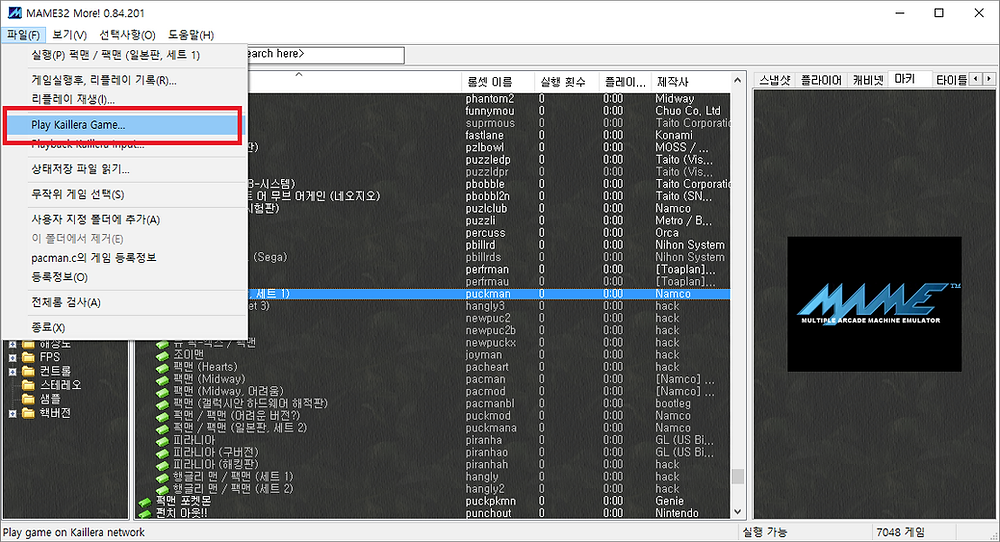Choose 무작위 게임 선택(S) menu entry
1000x542 pixels.
point(124,194)
